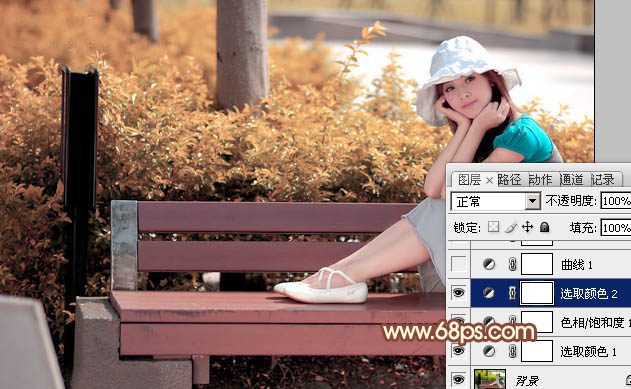The height and width of the screenshot is (389, 631).
Task: Click the 背景 layer thumbnail
Action: tap(490, 379)
